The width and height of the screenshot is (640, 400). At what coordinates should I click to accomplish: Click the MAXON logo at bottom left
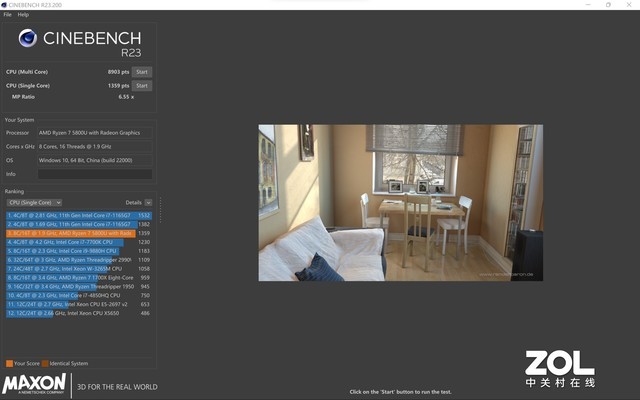click(34, 383)
